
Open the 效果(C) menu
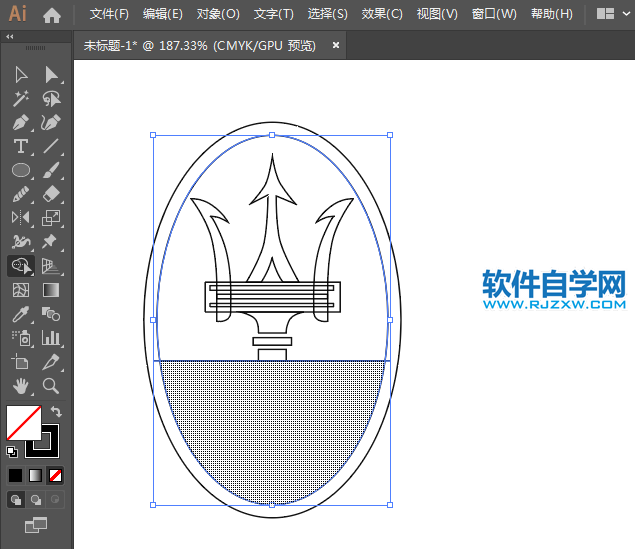coord(382,14)
